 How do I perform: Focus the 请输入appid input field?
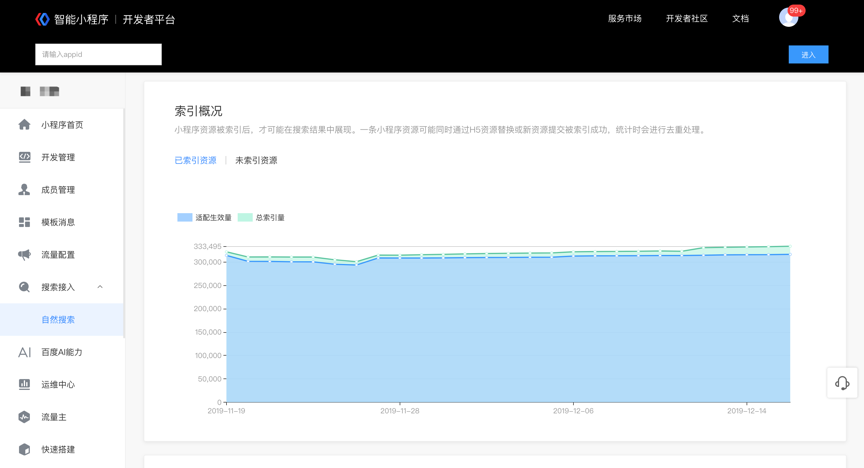pos(98,55)
